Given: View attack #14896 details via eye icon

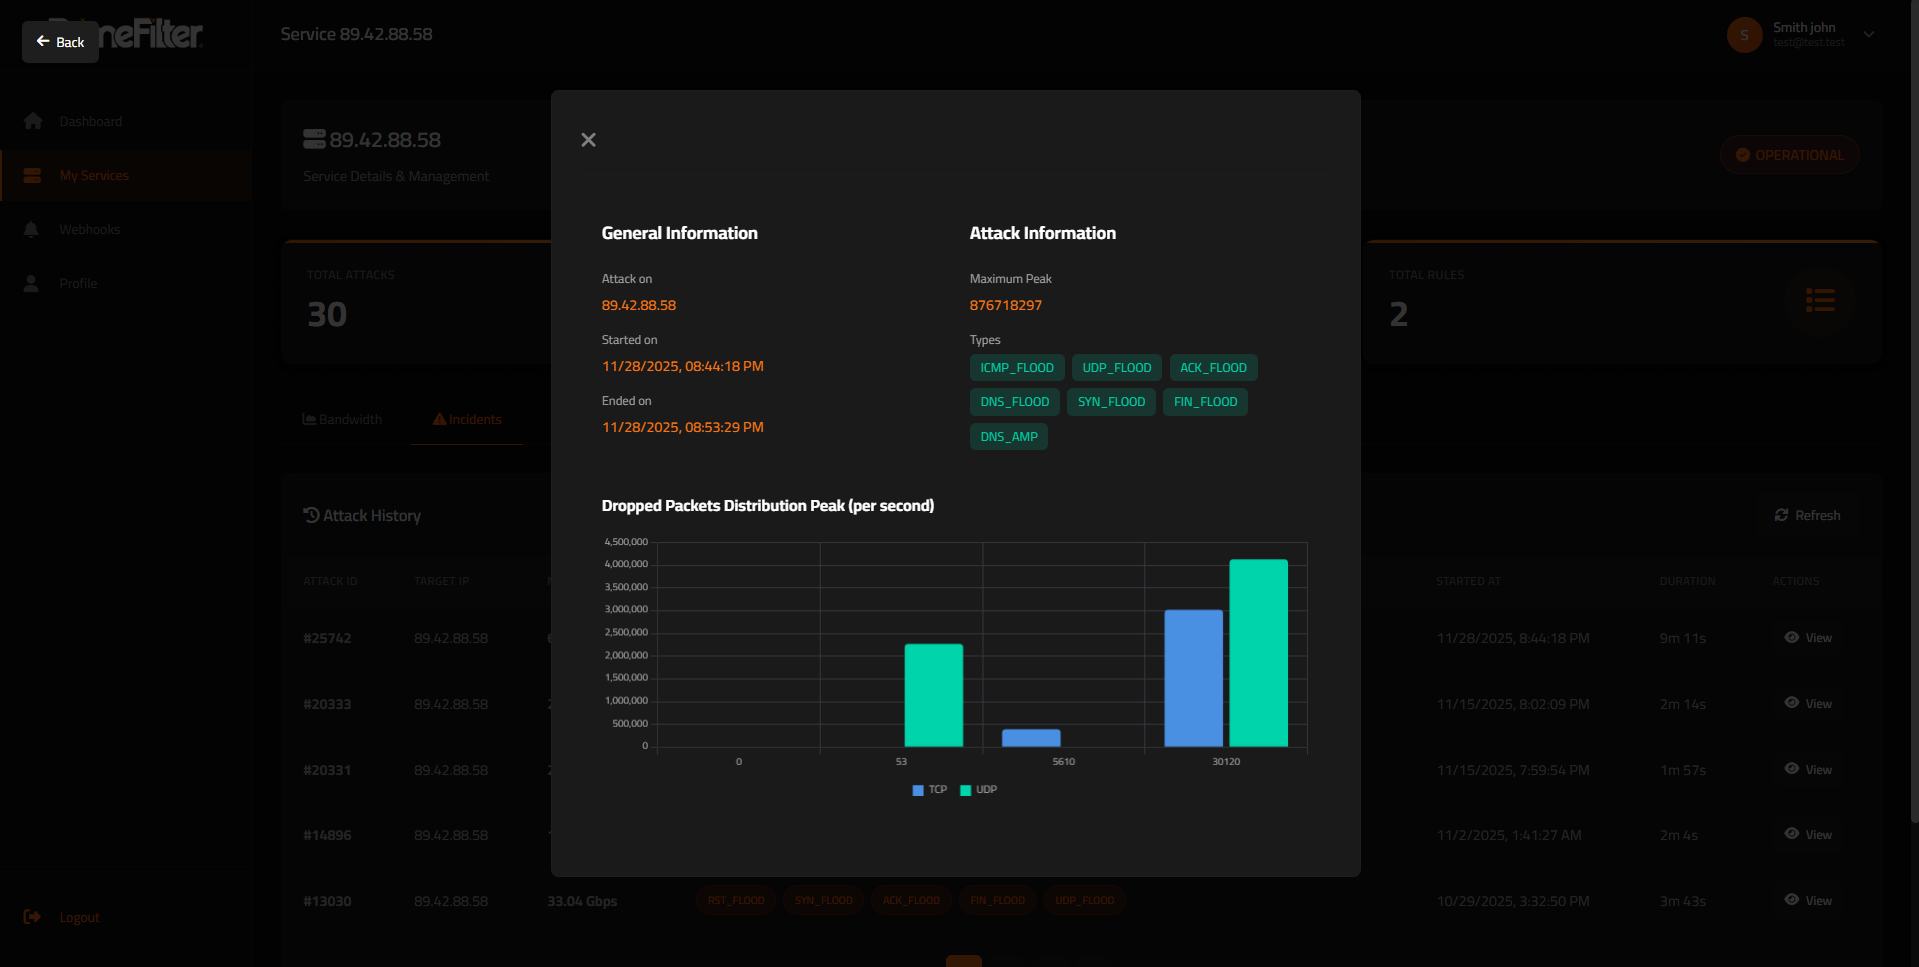Looking at the screenshot, I should tap(1792, 834).
